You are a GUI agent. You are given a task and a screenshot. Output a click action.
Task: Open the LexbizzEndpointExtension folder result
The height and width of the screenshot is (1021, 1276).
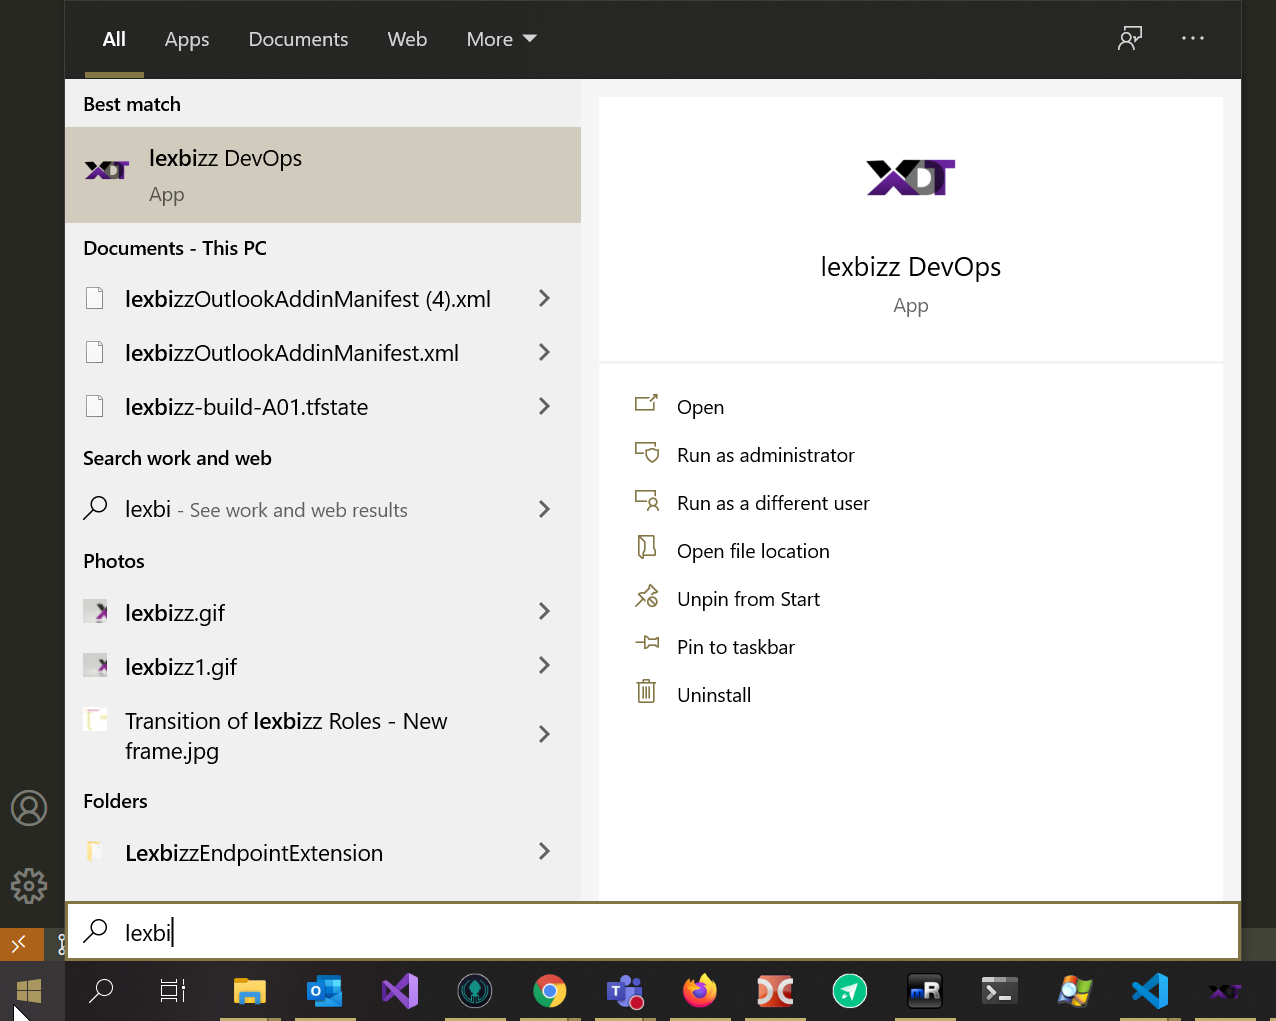click(x=254, y=853)
